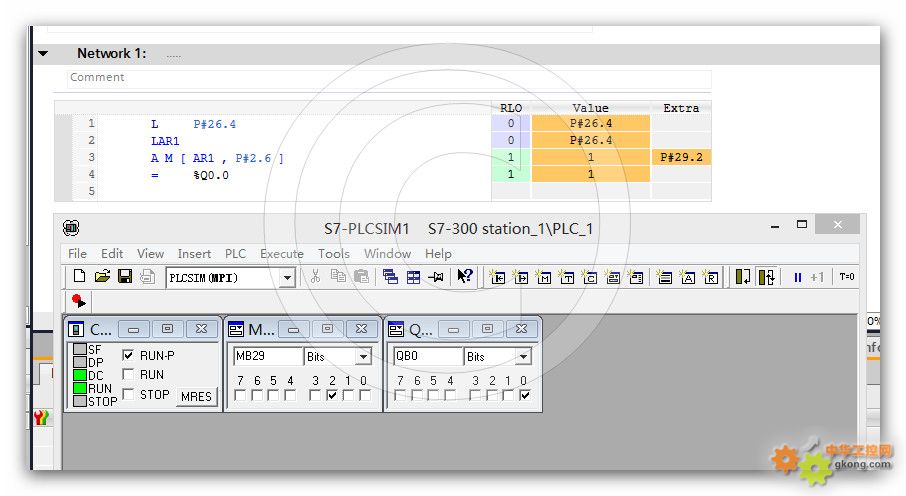Toggle bit 2 checkbox of MB29

[332, 395]
